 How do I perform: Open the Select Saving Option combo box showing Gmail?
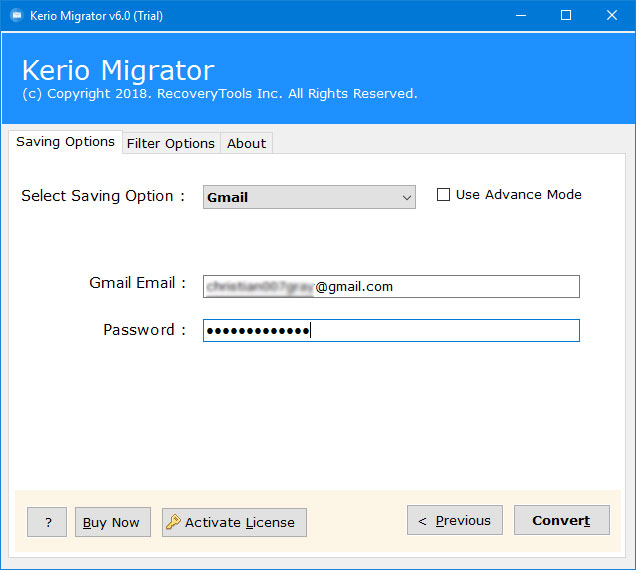[300, 197]
